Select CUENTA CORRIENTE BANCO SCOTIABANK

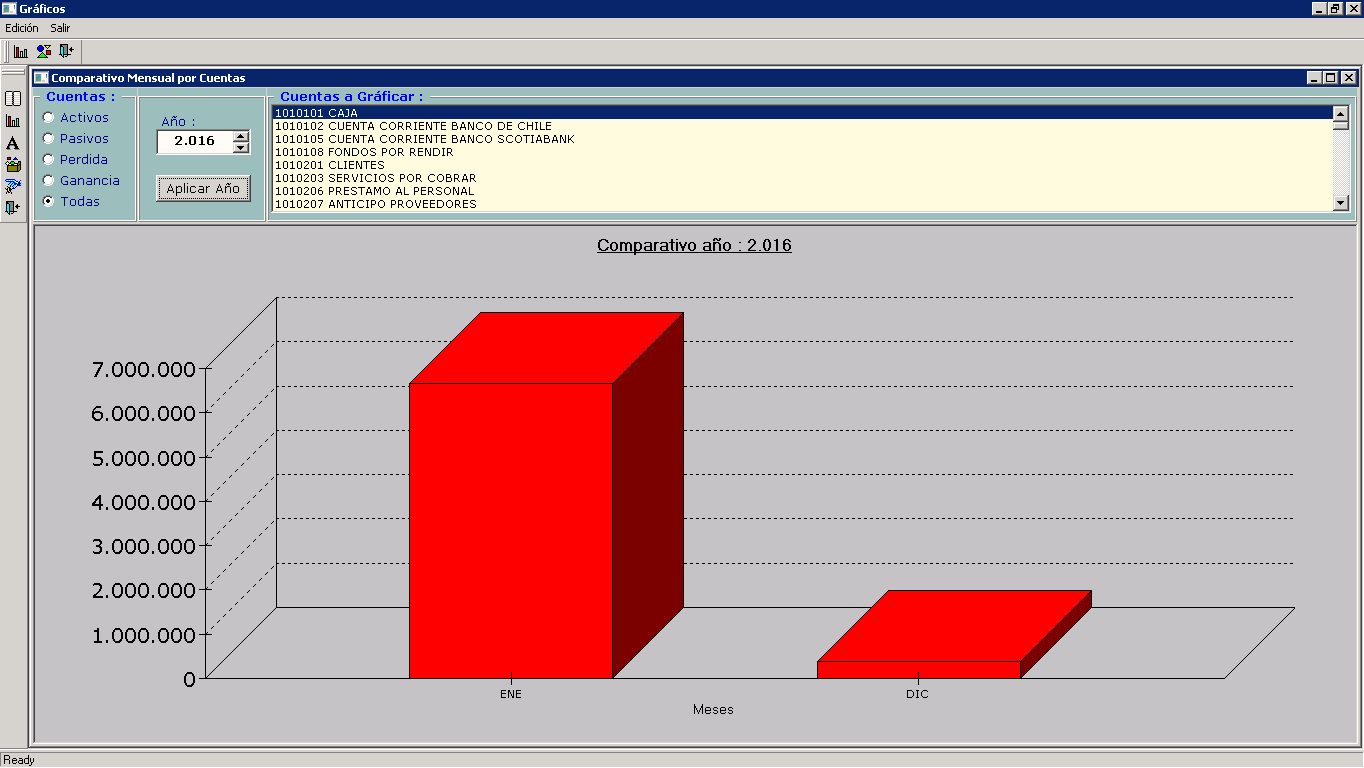pyautogui.click(x=802, y=139)
